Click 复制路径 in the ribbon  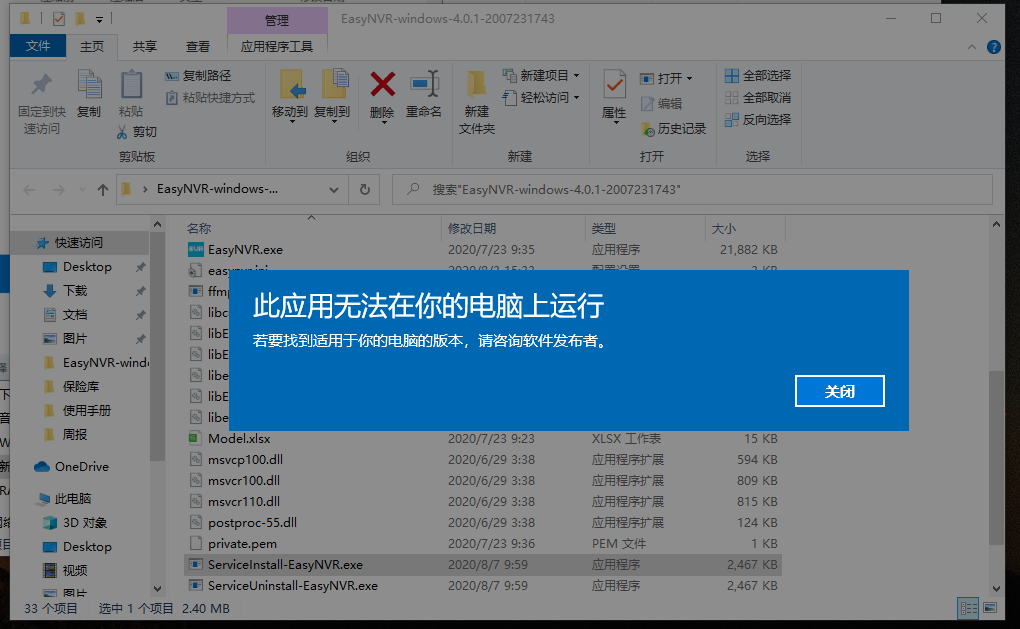pyautogui.click(x=198, y=75)
